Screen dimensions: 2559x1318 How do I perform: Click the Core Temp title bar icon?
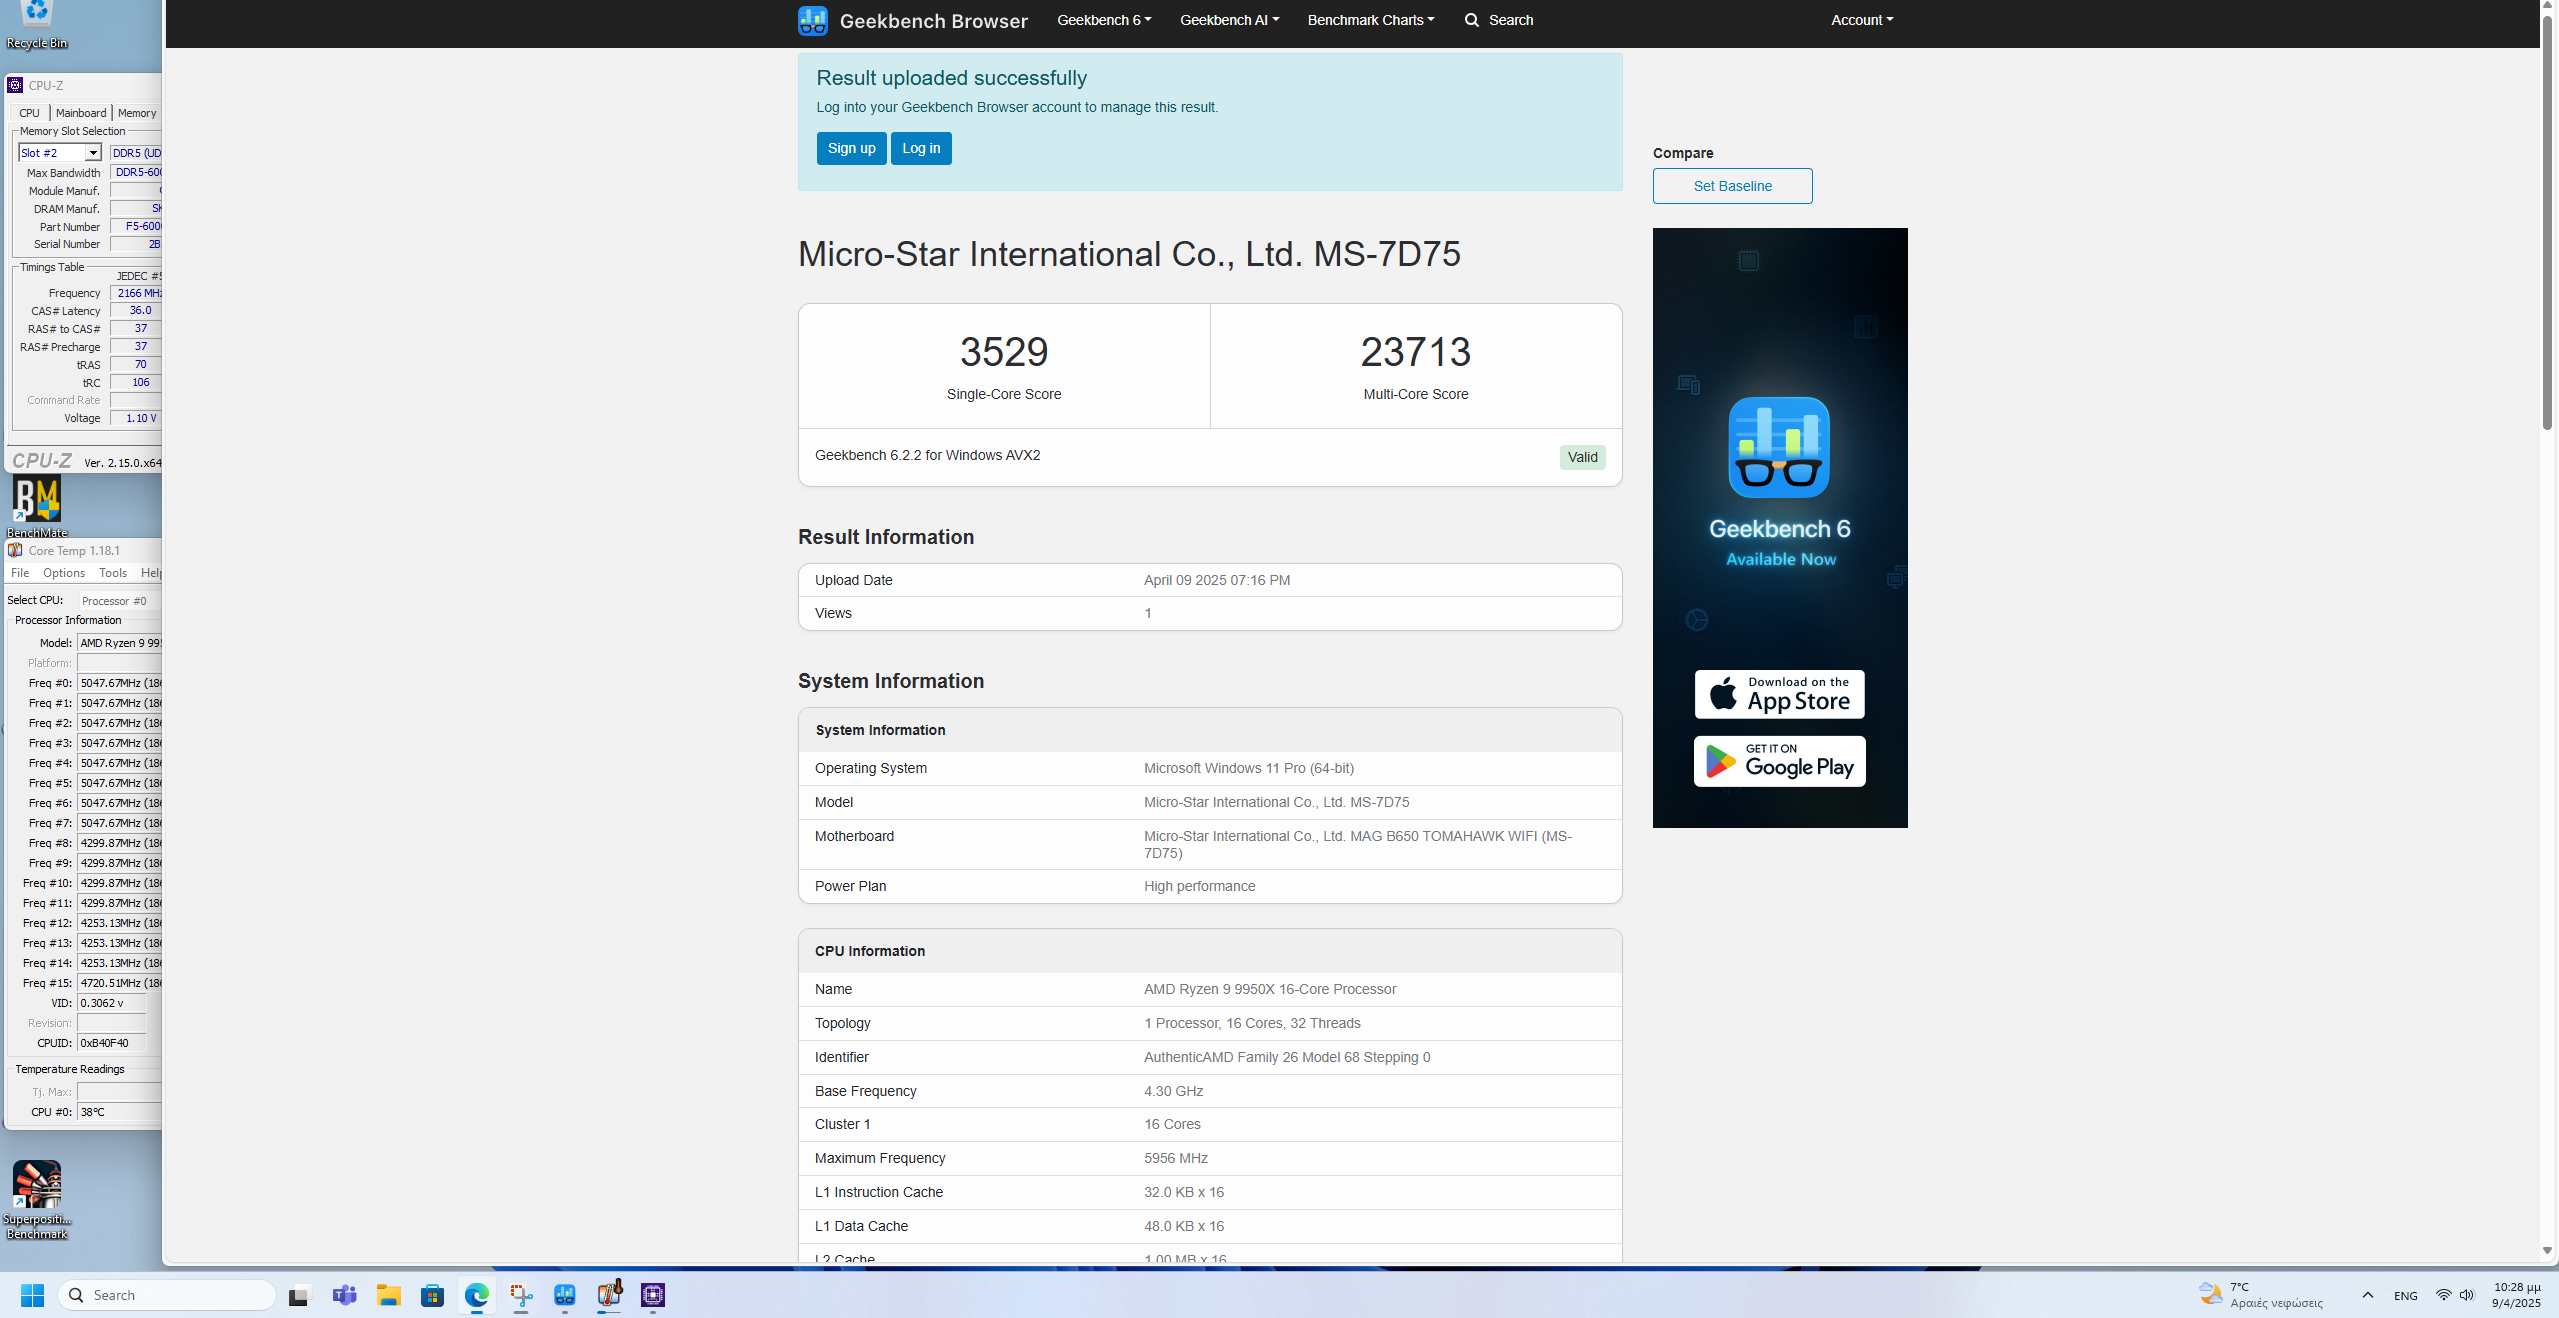[x=15, y=550]
